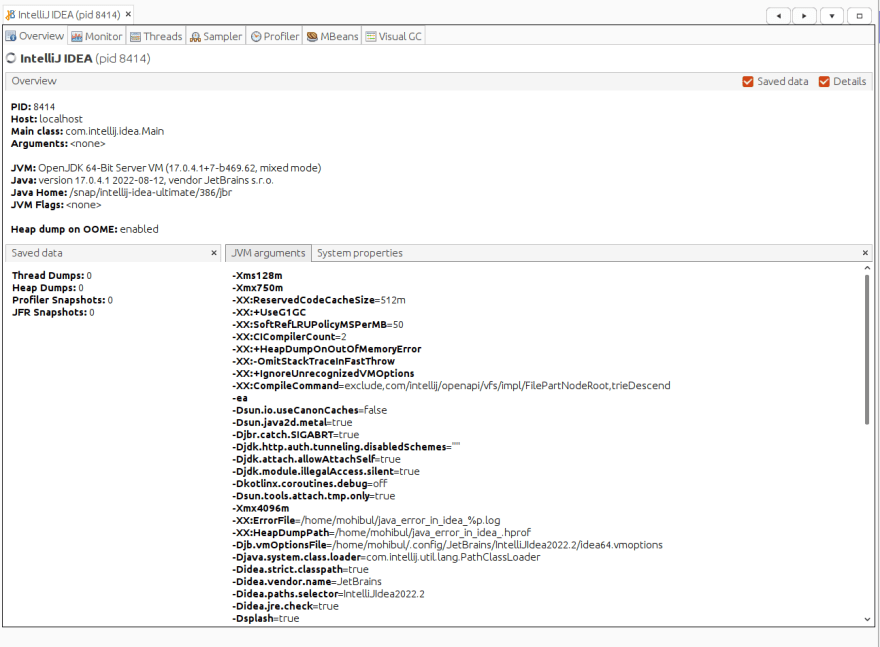The height and width of the screenshot is (647, 880).
Task: Click the loading spinner beside IntelliJ IDEA title
Action: pos(11,58)
